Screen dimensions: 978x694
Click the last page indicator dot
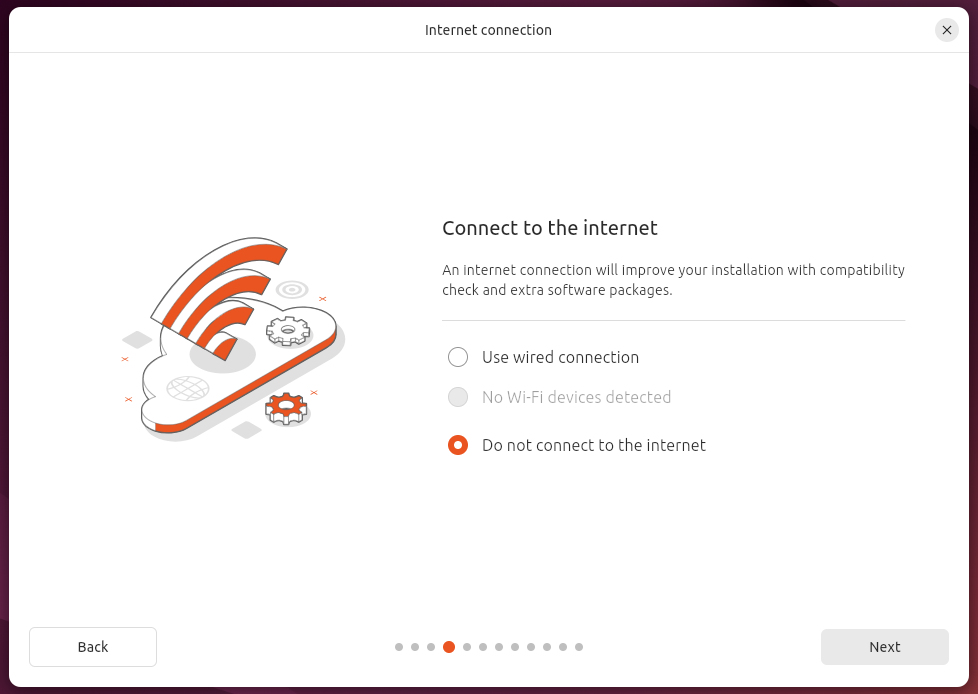click(x=579, y=647)
